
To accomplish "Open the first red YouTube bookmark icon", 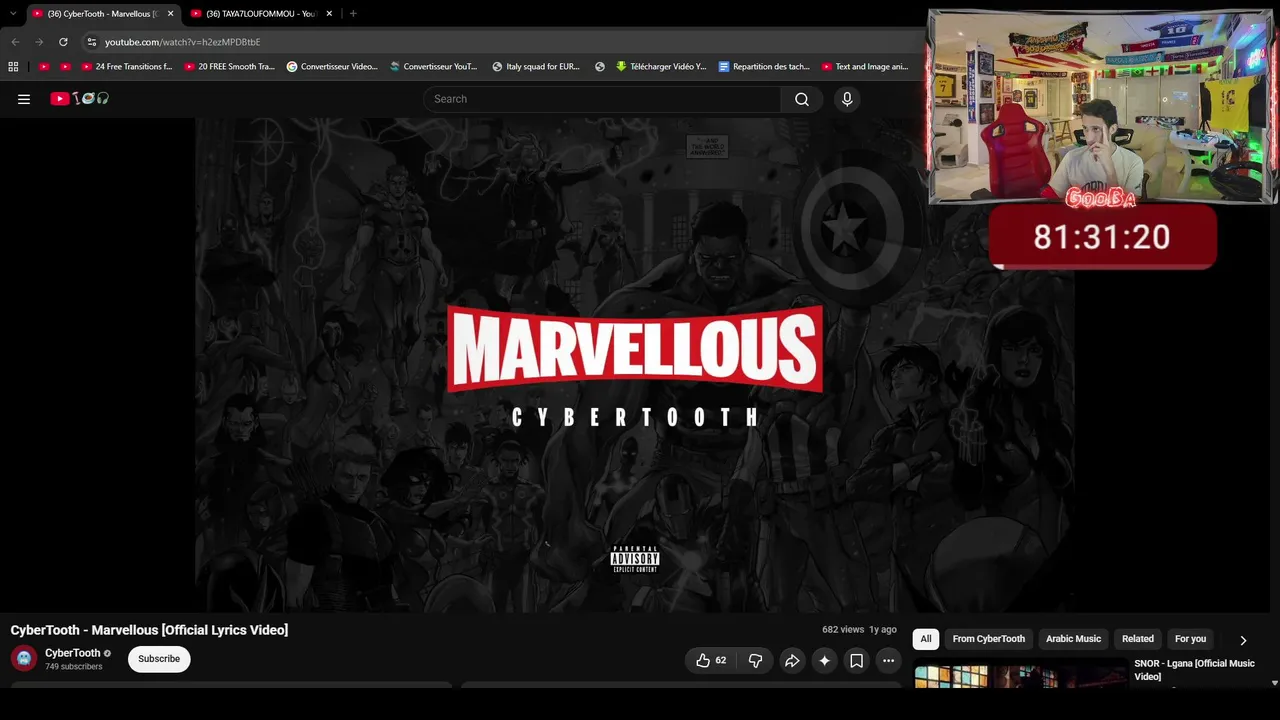I will (x=44, y=67).
